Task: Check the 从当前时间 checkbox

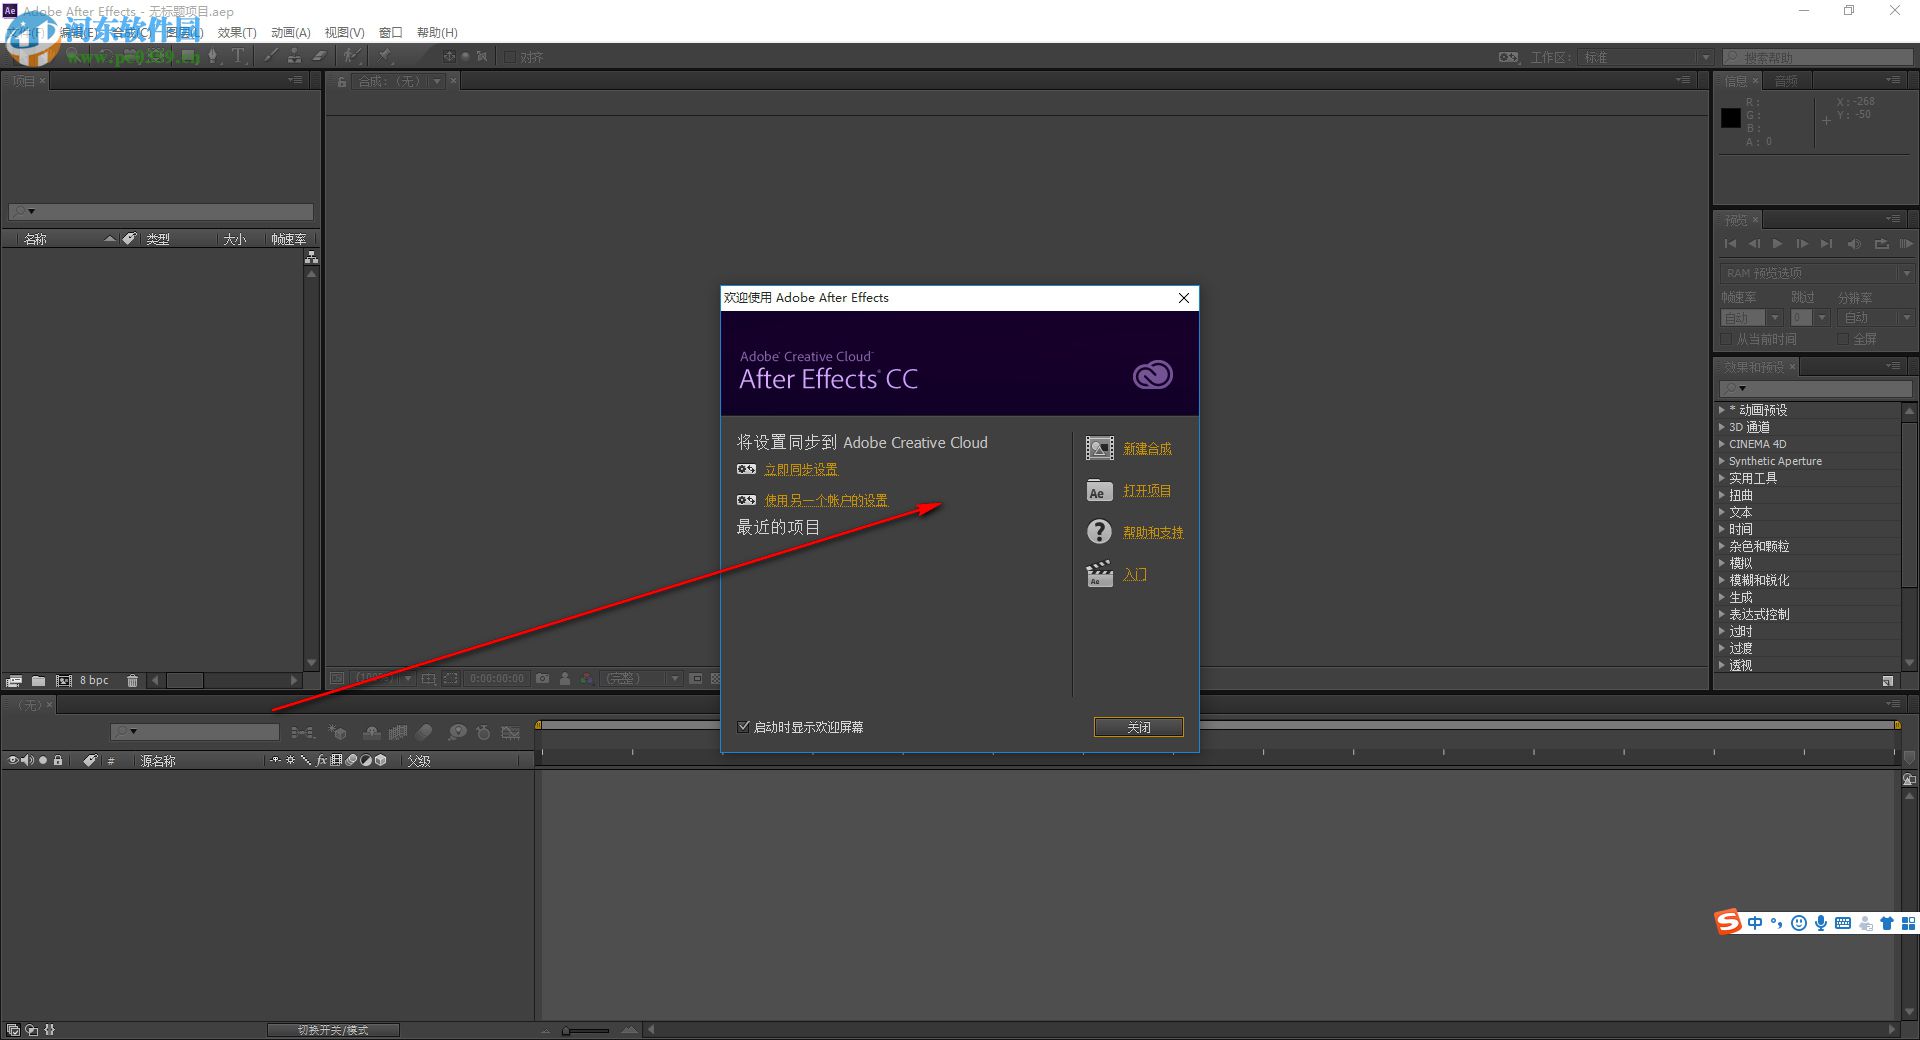Action: pos(1727,339)
